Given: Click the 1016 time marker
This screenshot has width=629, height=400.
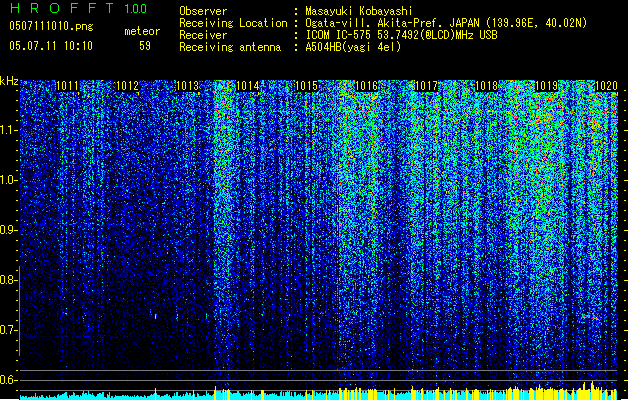Looking at the screenshot, I should click(367, 86).
